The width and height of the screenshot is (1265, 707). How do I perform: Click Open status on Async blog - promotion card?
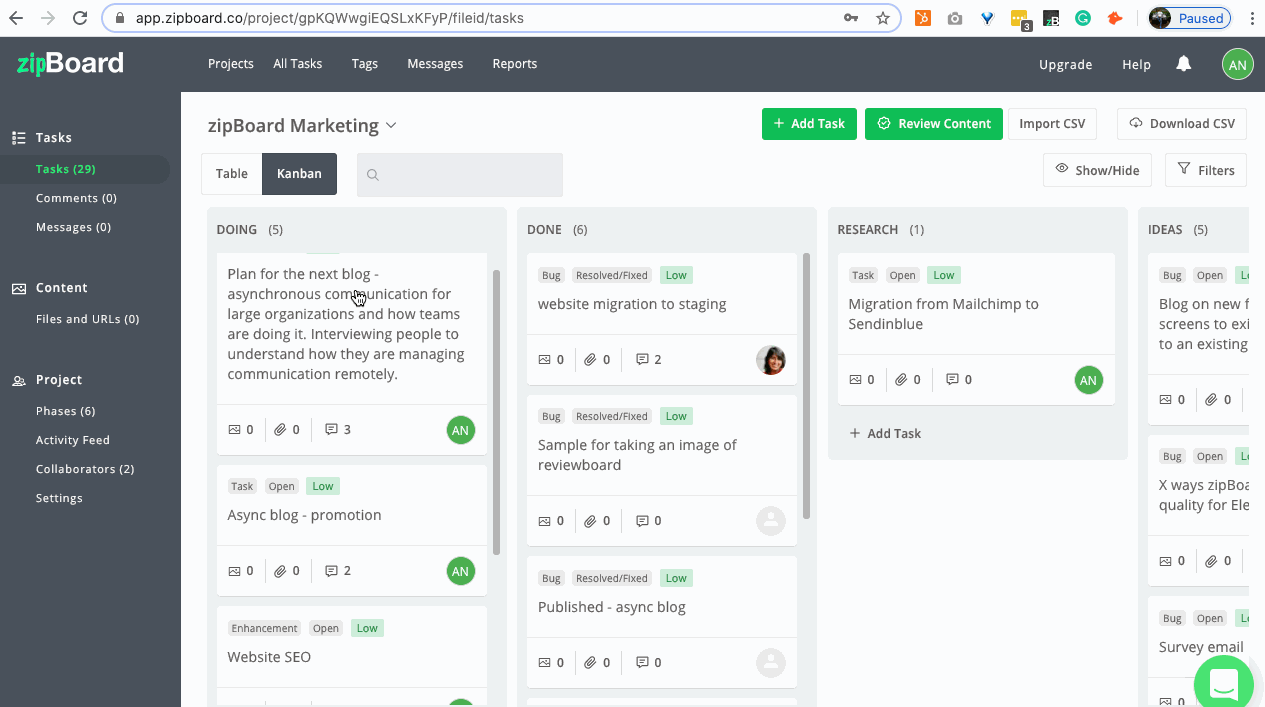(281, 486)
